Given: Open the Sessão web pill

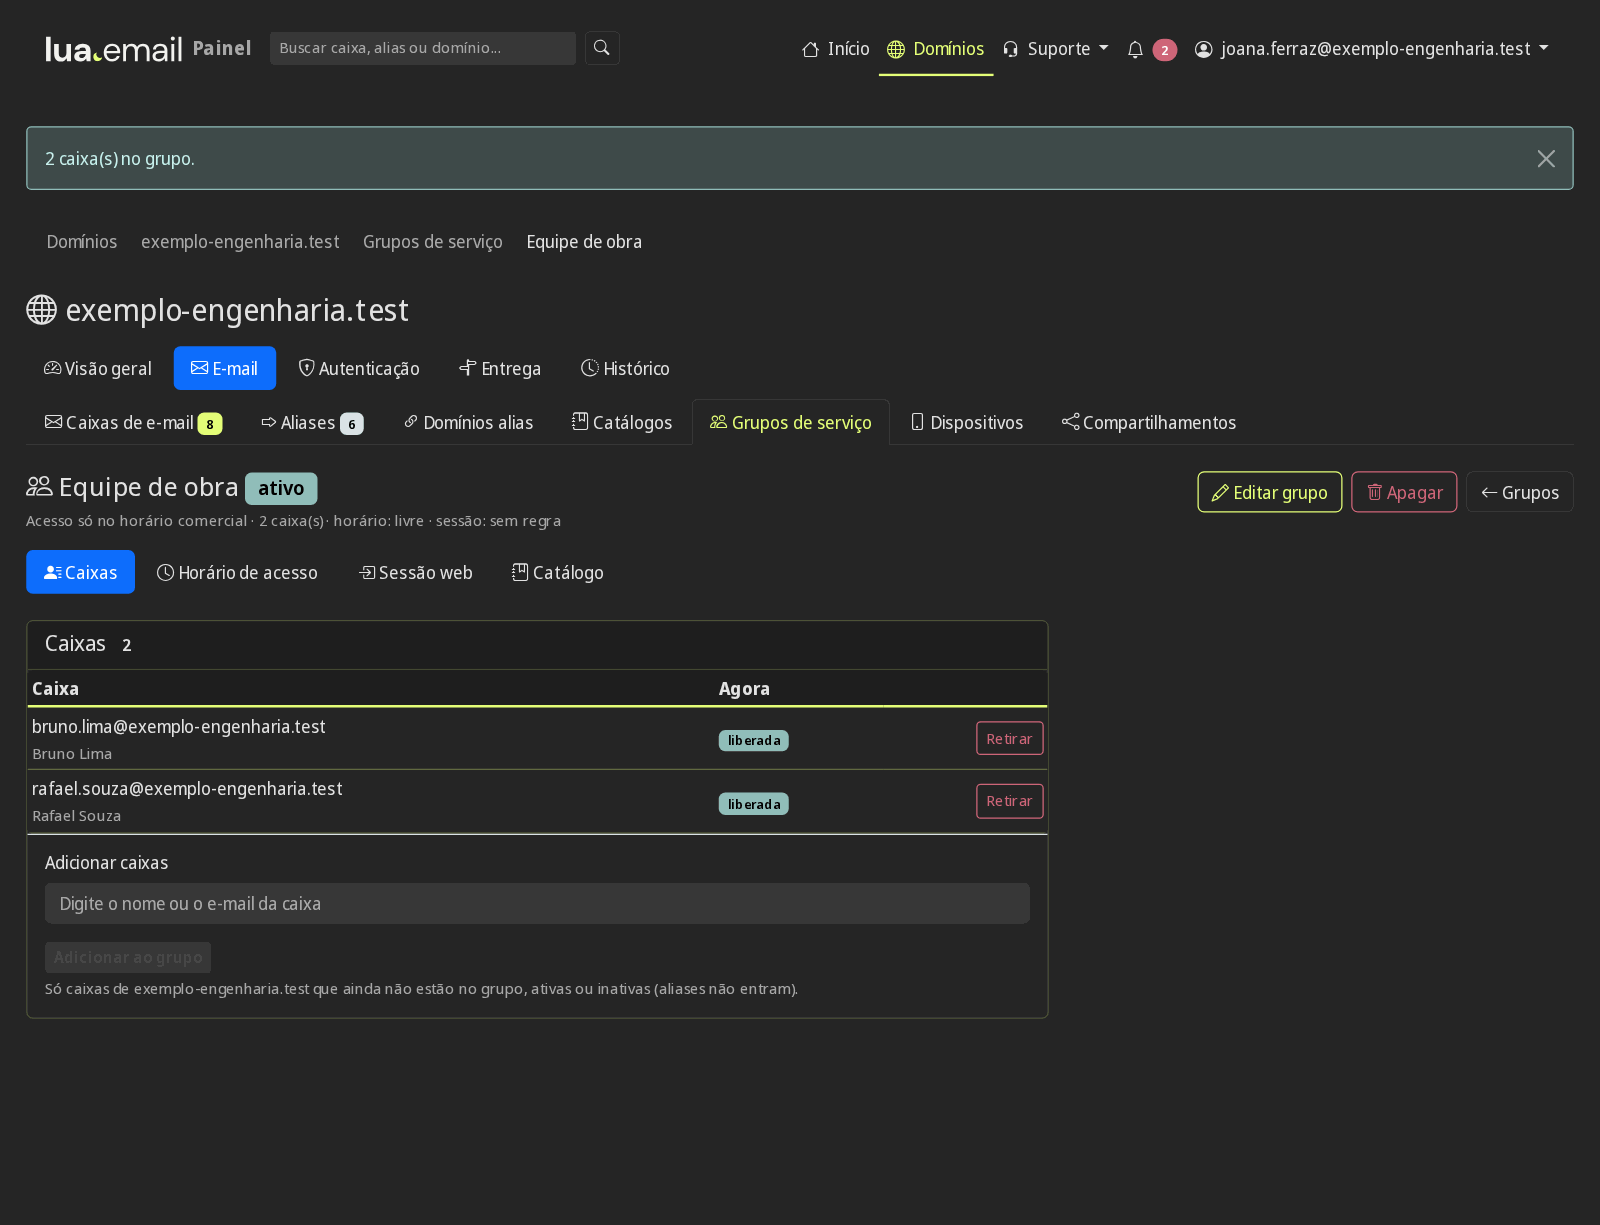Looking at the screenshot, I should 415,572.
